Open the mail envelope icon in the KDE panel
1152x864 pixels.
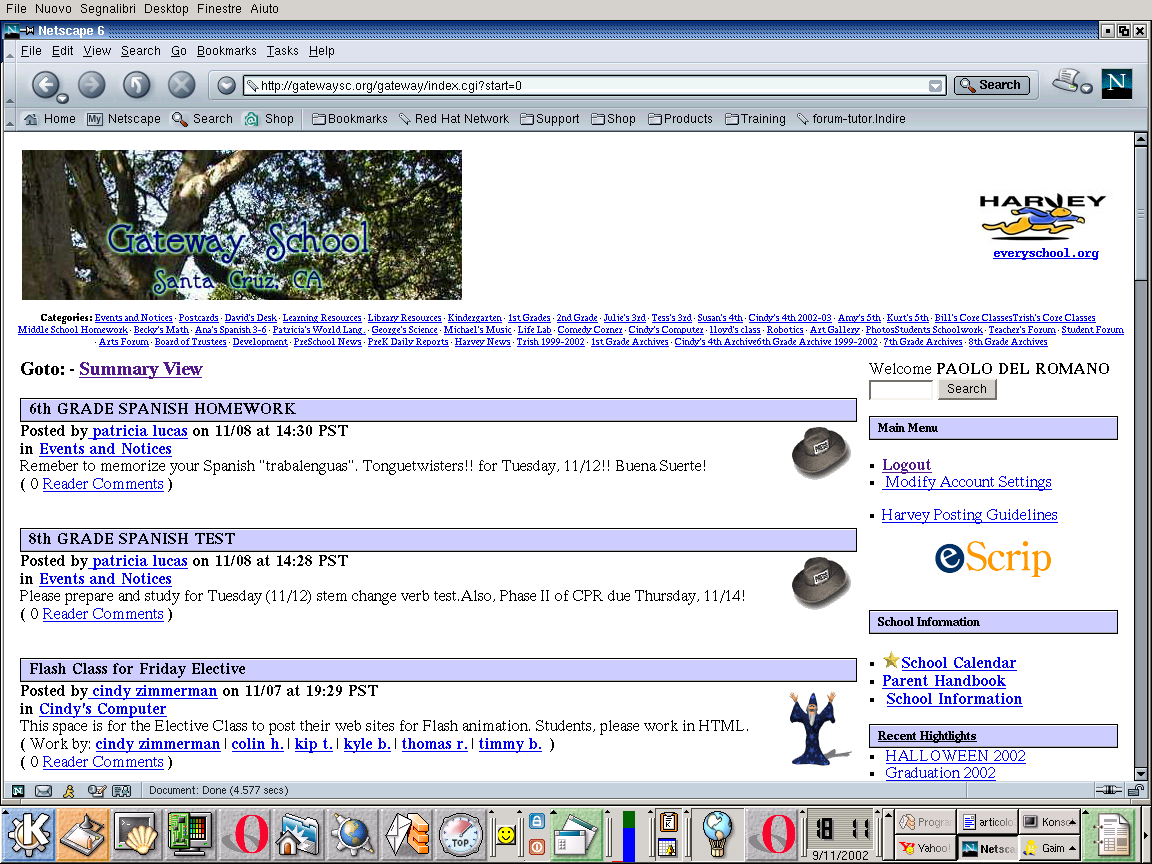(407, 835)
